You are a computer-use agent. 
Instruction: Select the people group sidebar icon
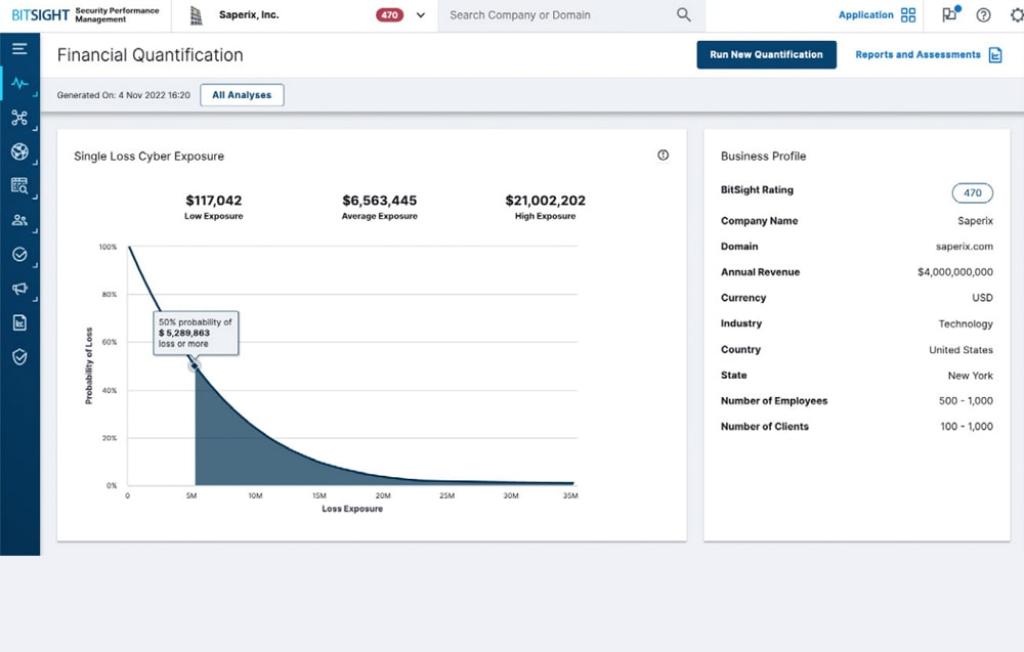(19, 220)
